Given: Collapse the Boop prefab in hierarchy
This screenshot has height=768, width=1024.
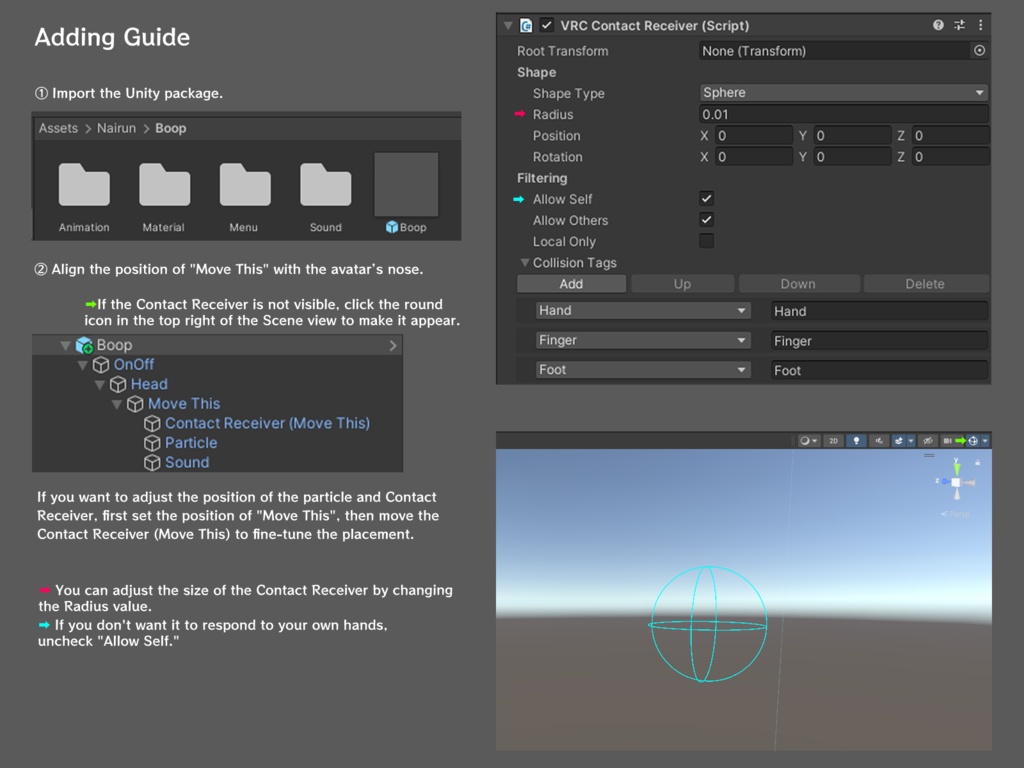Looking at the screenshot, I should click(x=65, y=345).
